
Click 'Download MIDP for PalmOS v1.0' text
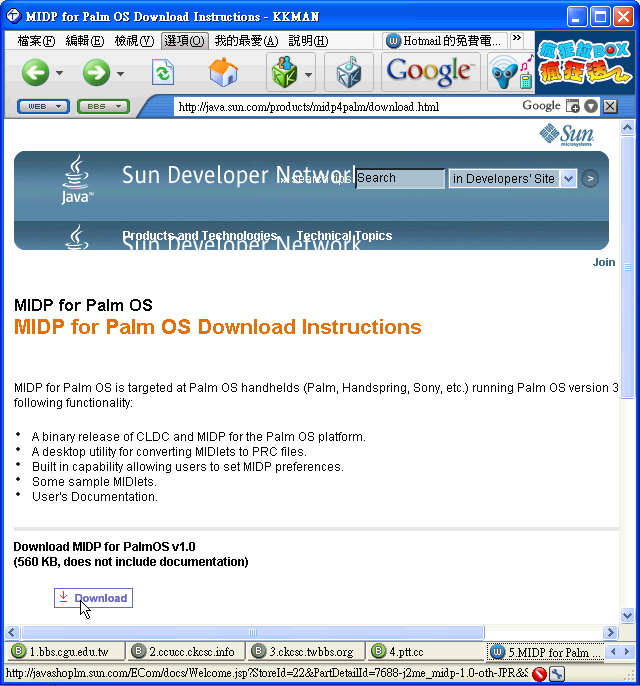(x=104, y=546)
